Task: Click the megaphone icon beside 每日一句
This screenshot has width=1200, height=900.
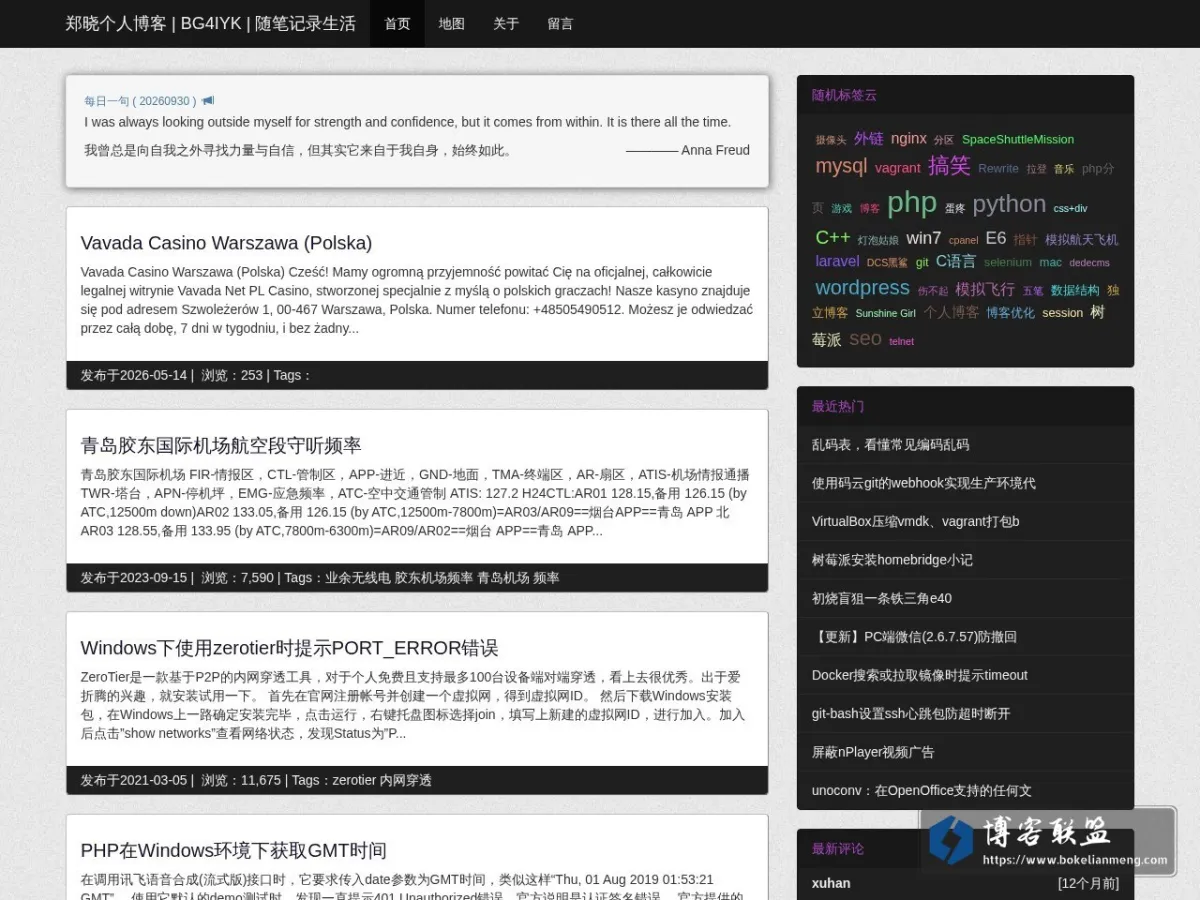Action: click(x=208, y=101)
